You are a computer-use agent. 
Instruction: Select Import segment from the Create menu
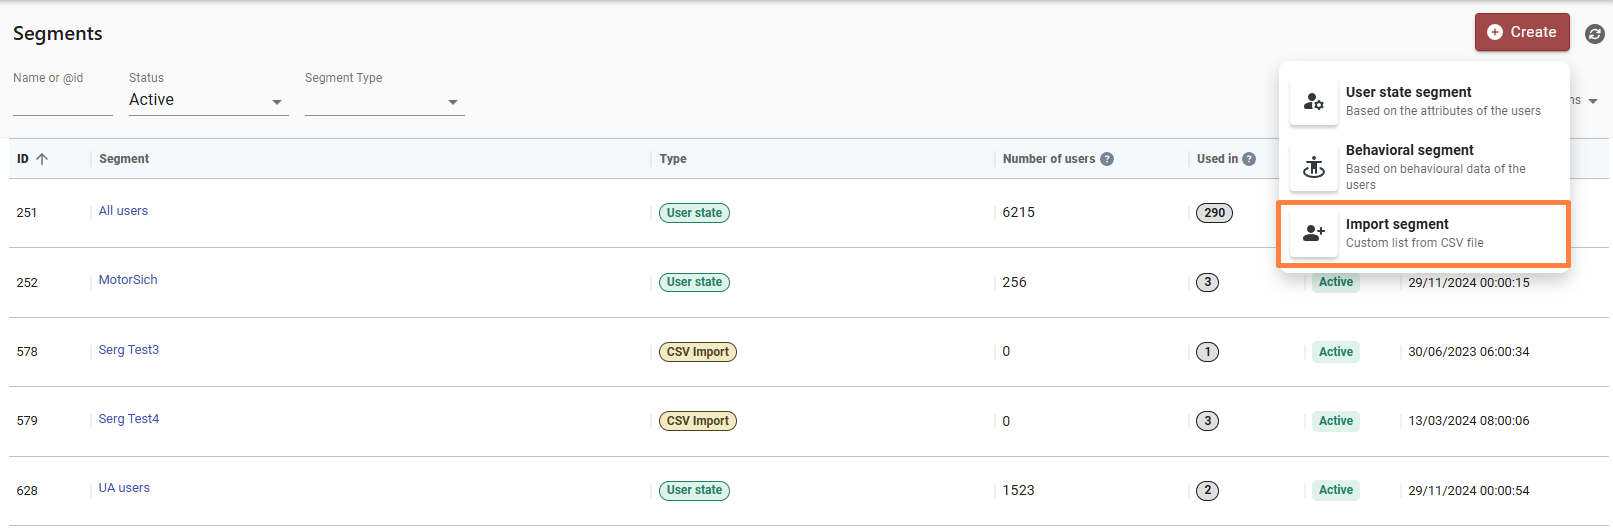(1424, 234)
